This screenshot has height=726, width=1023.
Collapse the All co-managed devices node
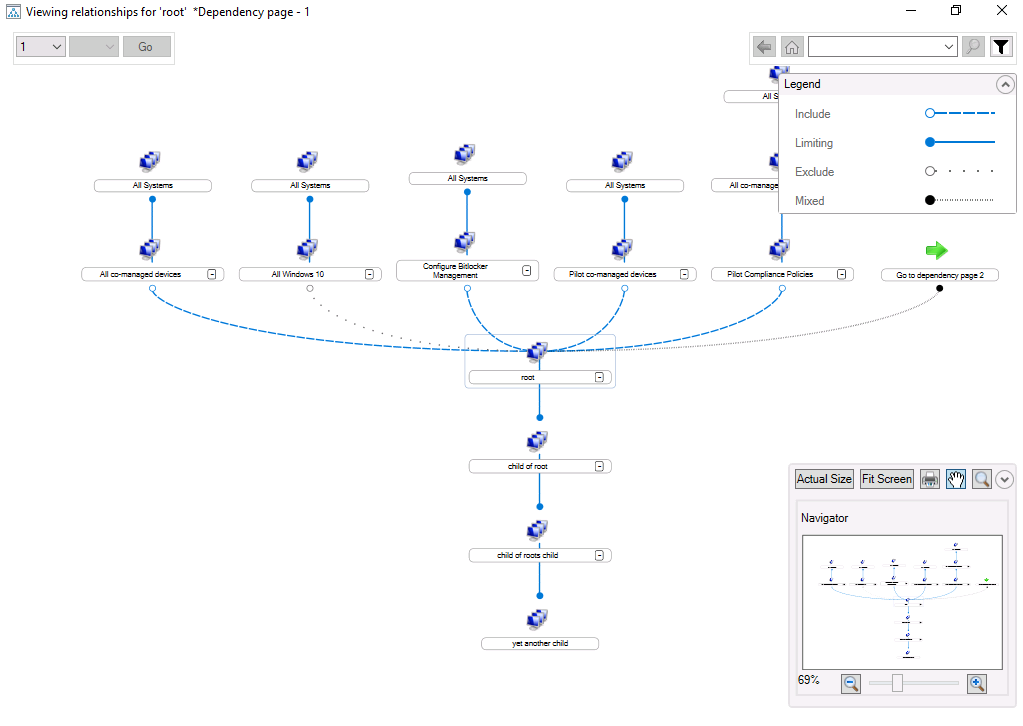click(212, 275)
